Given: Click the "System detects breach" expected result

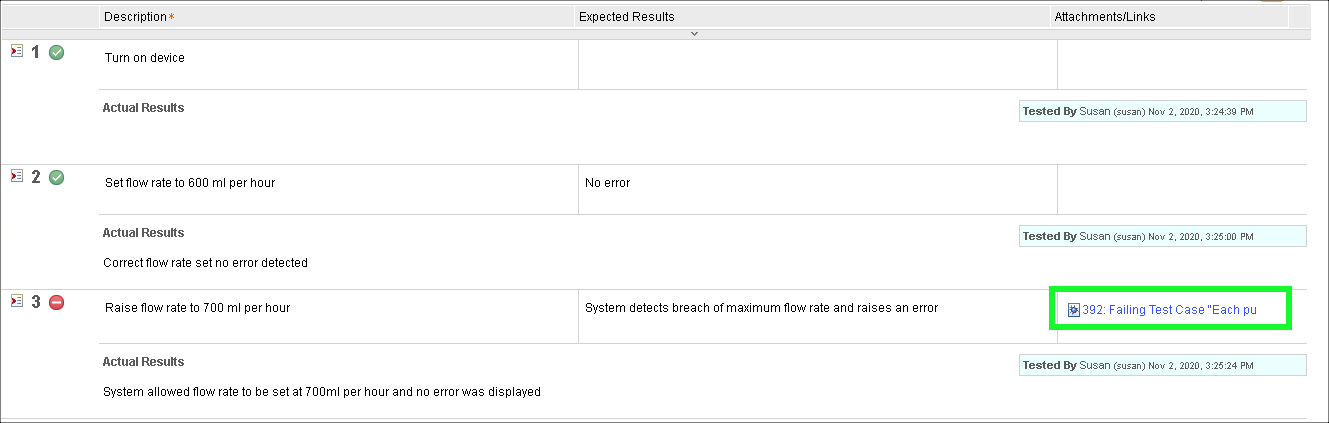Looking at the screenshot, I should [761, 308].
